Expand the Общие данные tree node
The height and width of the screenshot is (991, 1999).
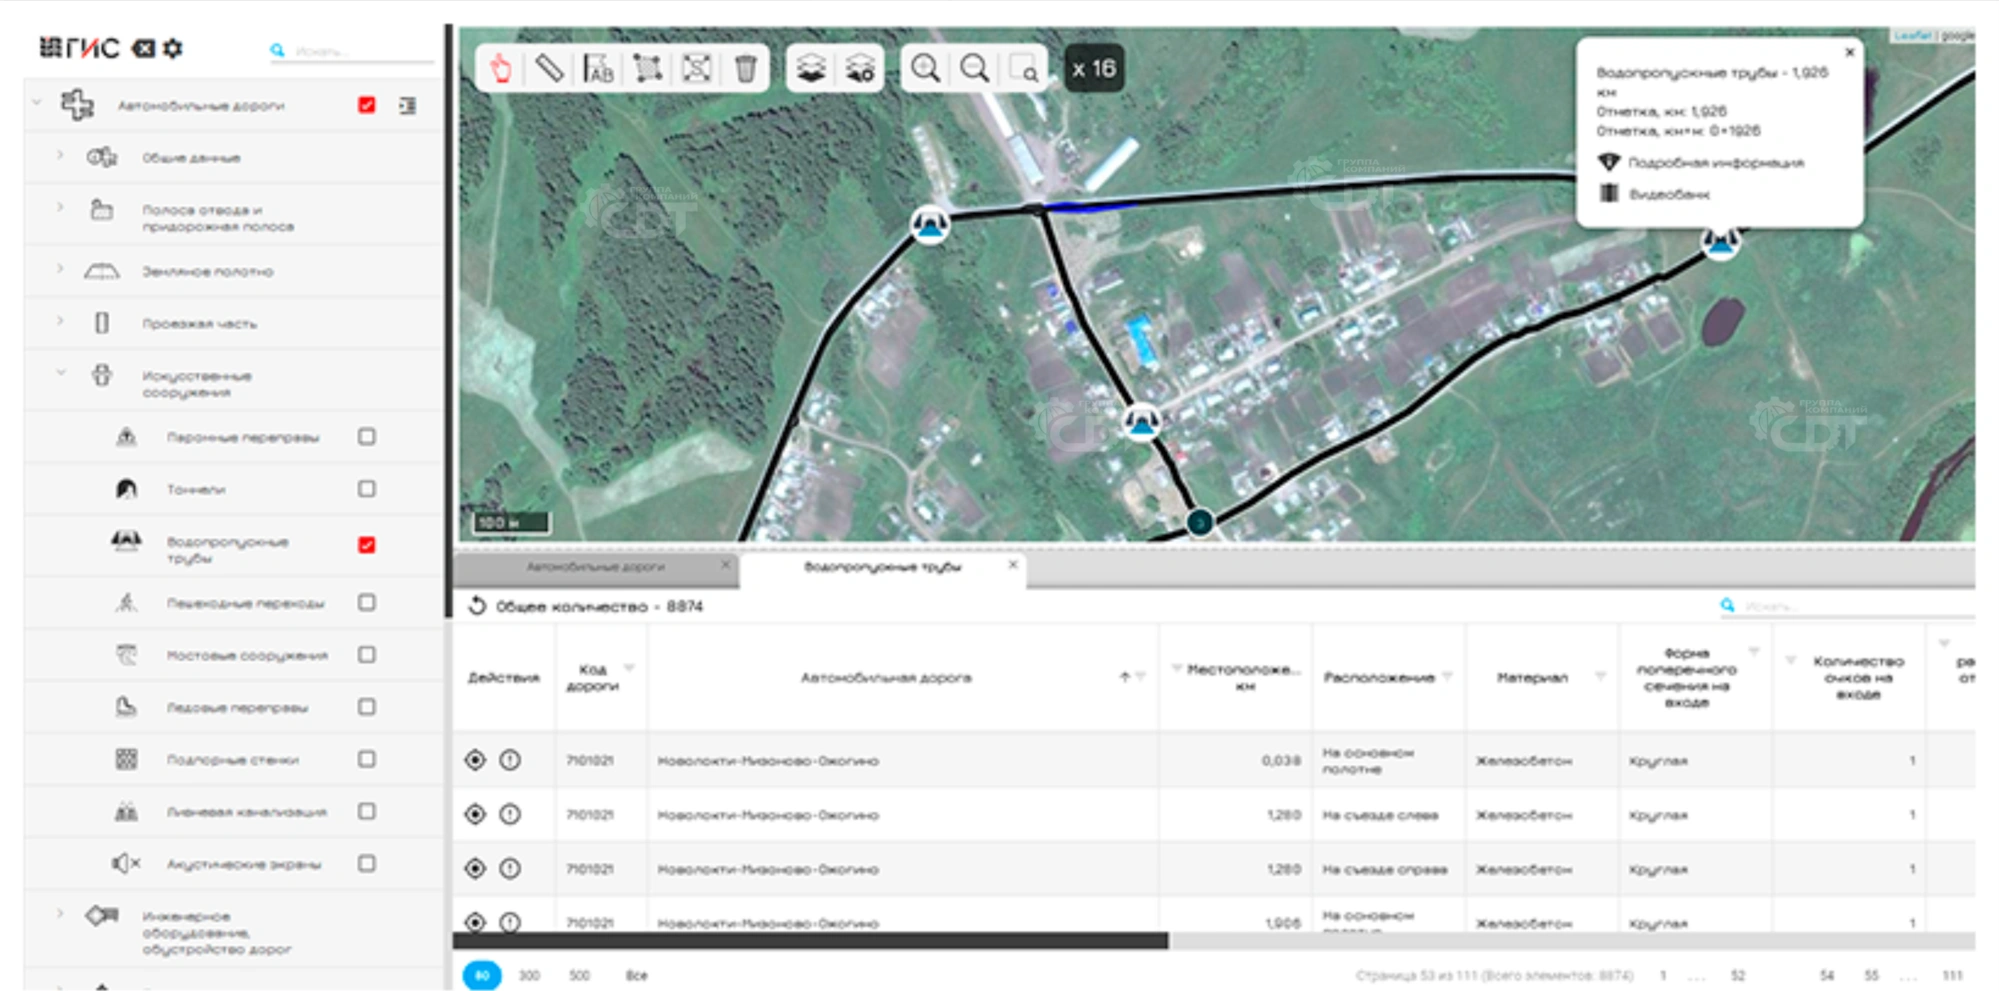(x=60, y=157)
